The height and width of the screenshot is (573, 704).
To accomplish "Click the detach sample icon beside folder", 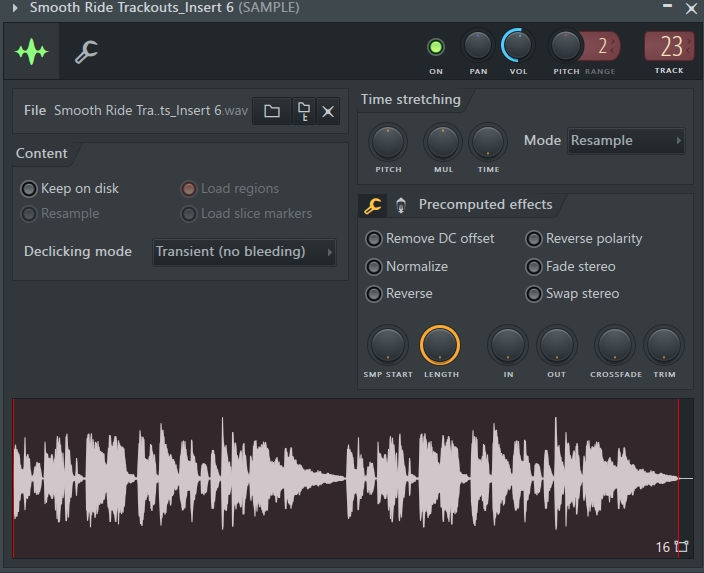I will coord(304,110).
